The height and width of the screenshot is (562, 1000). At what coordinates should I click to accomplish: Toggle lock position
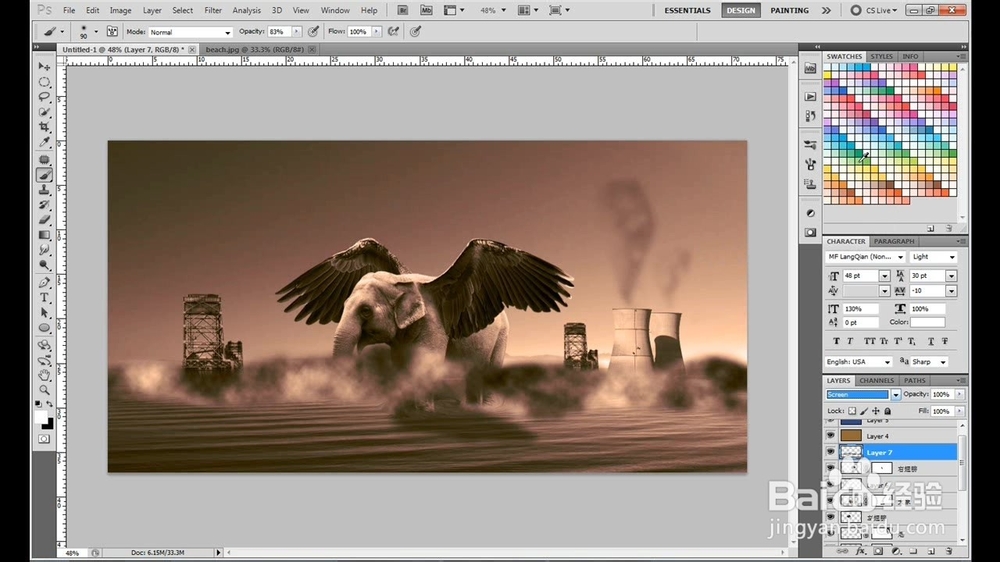(x=876, y=411)
